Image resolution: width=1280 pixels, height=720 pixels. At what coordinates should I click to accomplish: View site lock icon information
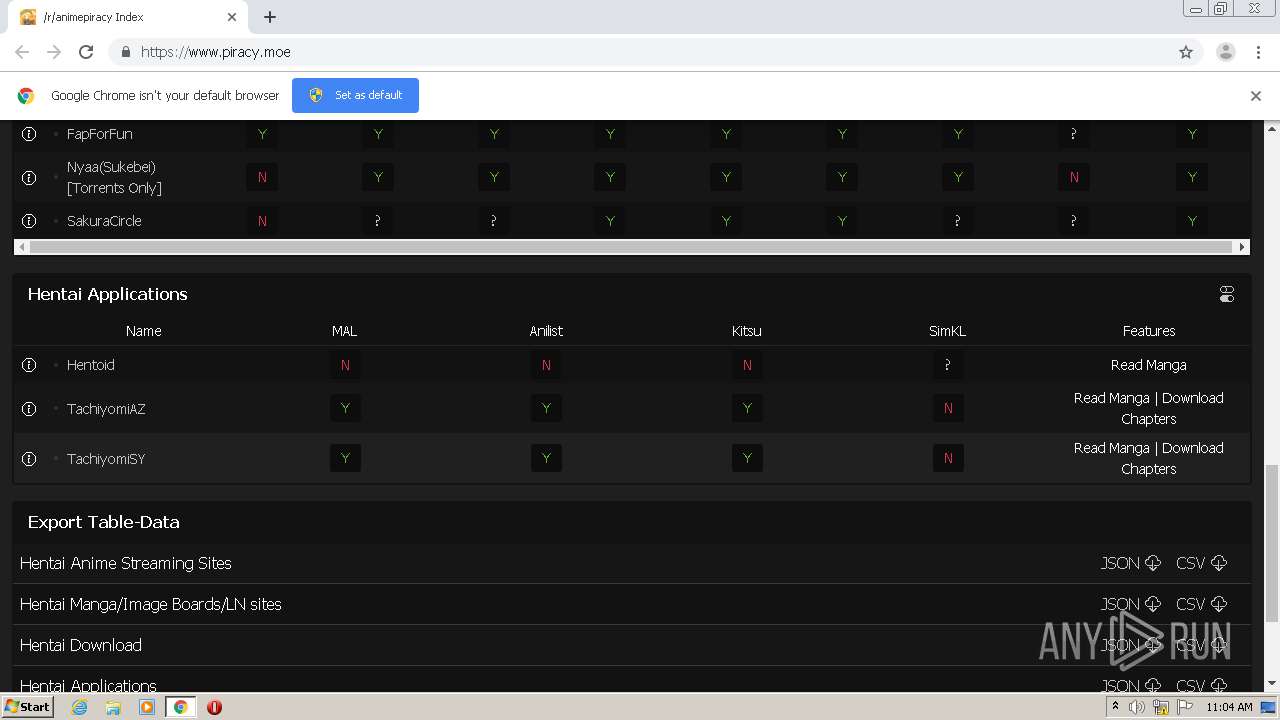tap(125, 52)
